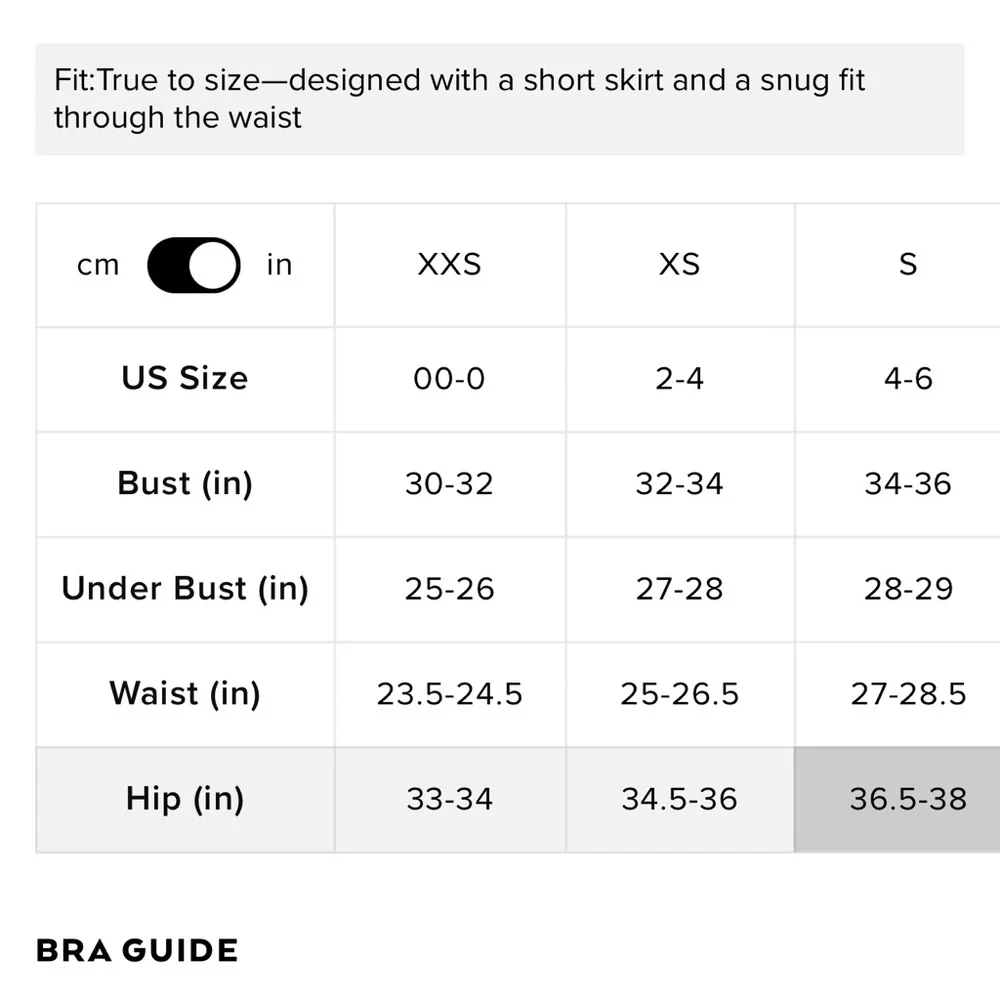This screenshot has width=1000, height=1000.
Task: Click the Hip (in) row label
Action: 185,799
